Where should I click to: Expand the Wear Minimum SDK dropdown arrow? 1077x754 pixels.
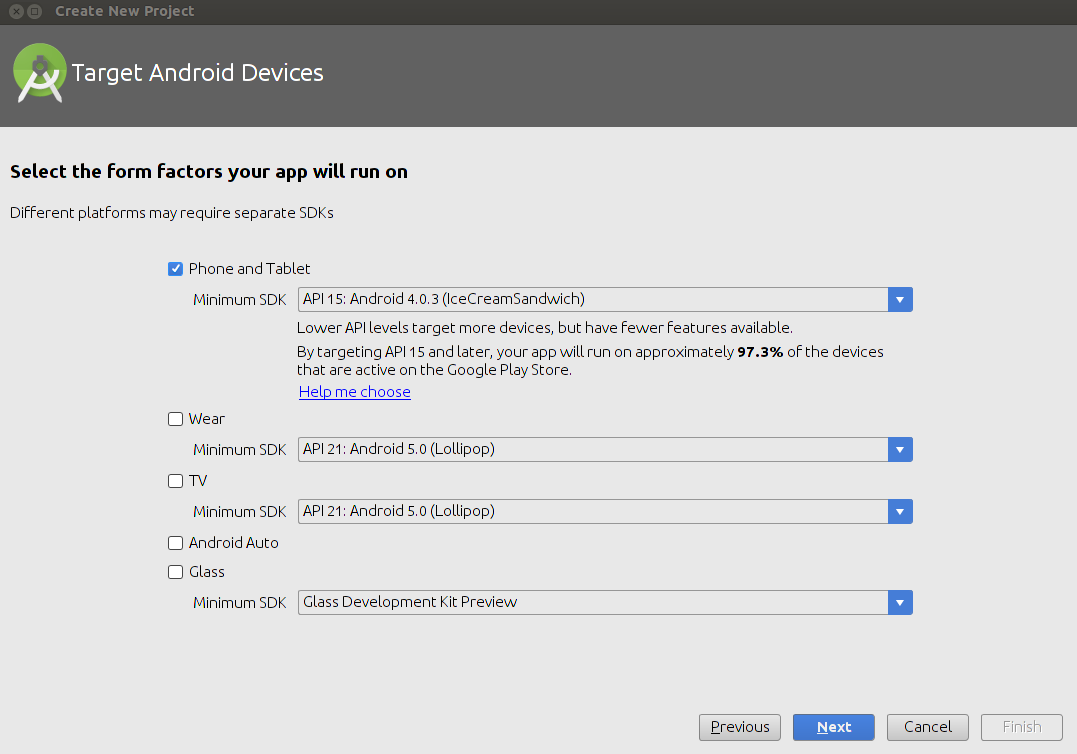pos(900,450)
